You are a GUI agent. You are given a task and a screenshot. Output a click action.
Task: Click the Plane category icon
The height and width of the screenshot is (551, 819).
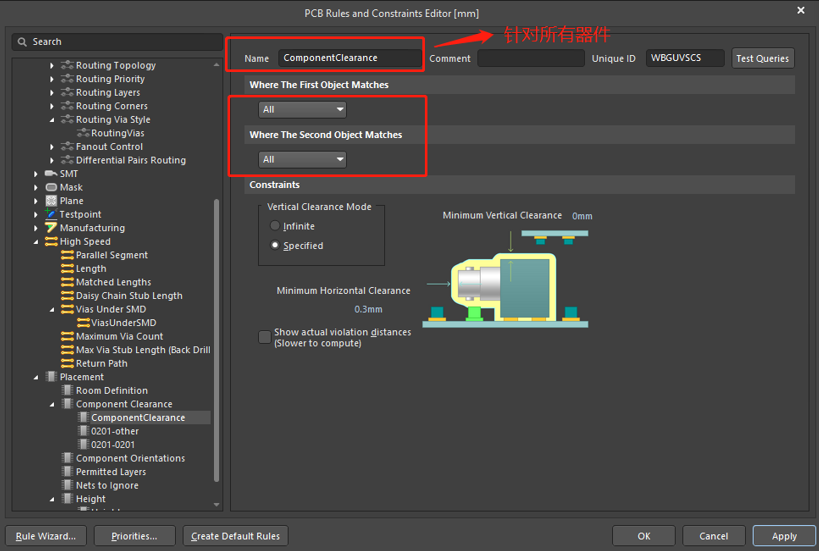(x=51, y=201)
